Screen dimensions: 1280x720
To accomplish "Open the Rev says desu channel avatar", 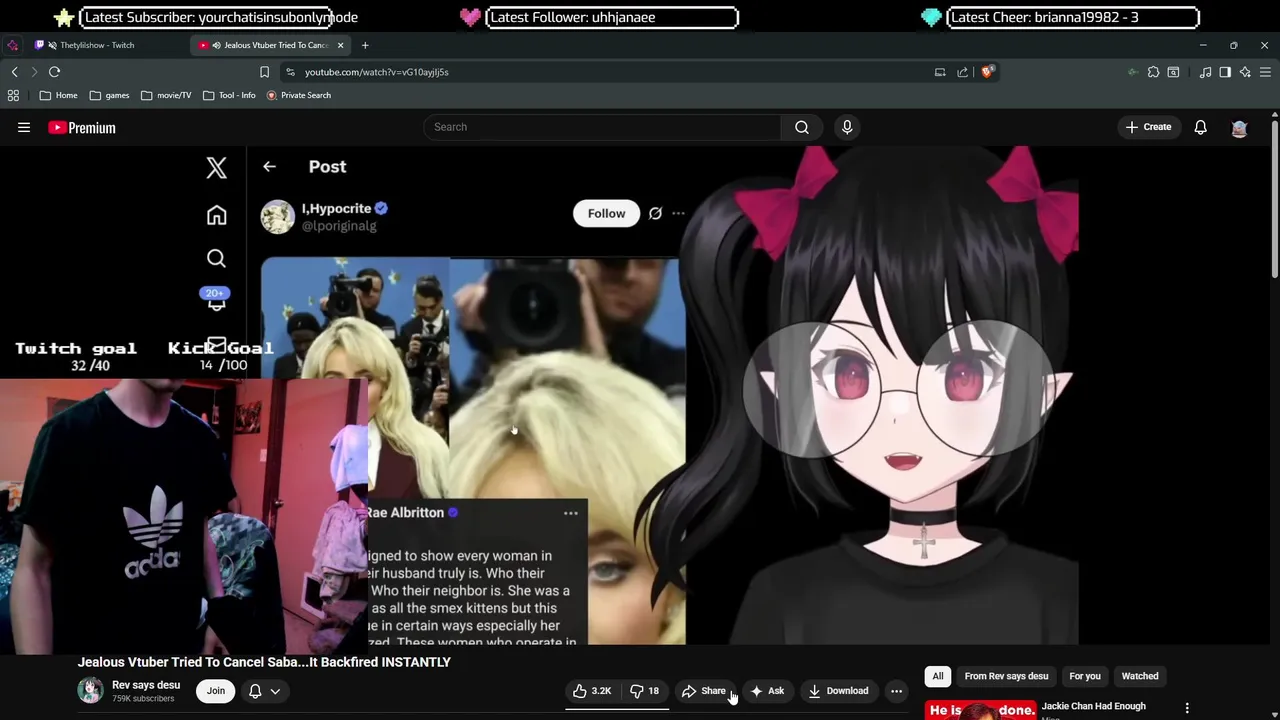I will pyautogui.click(x=91, y=690).
